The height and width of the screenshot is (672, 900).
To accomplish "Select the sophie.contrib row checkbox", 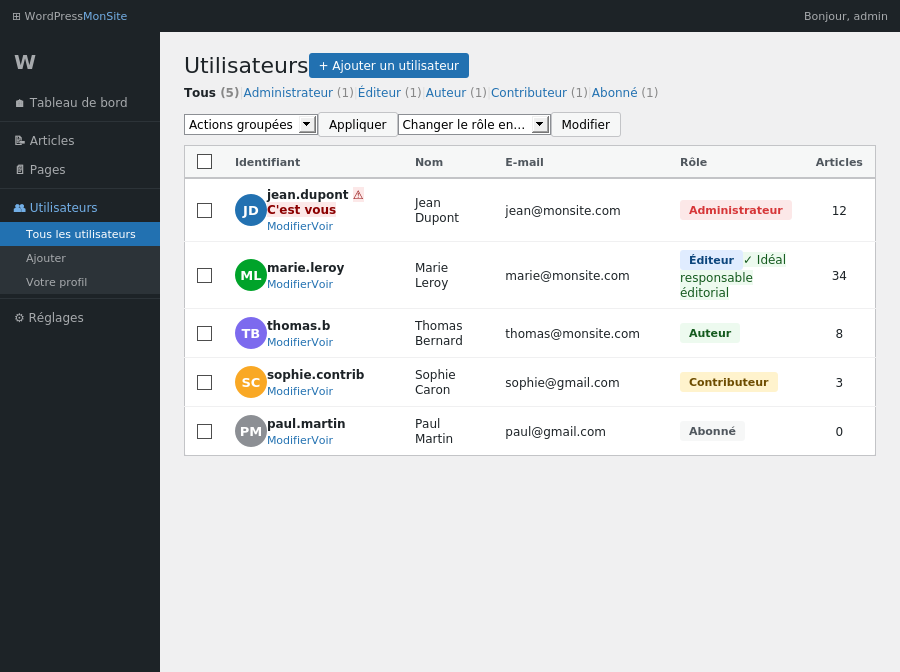I will pos(204,382).
